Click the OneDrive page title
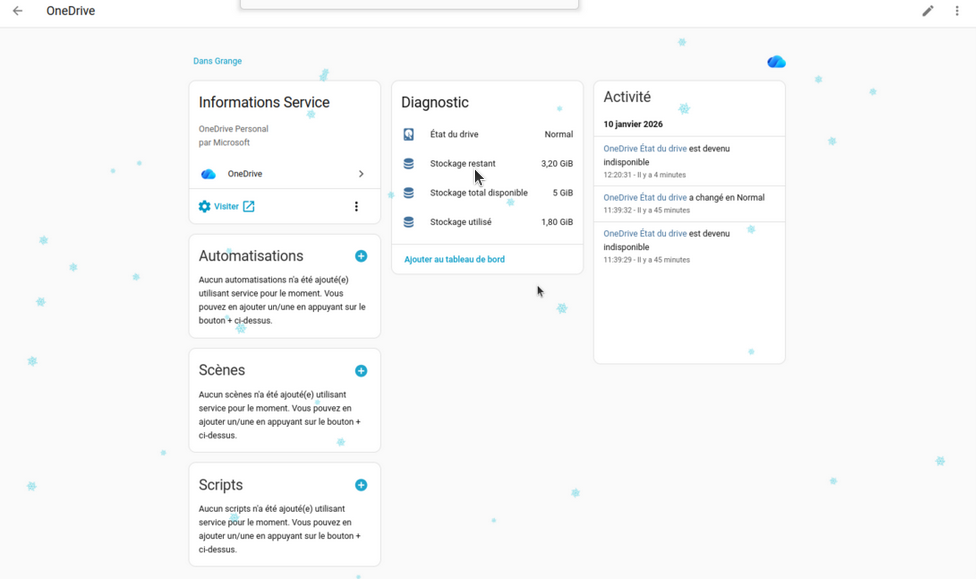976x579 pixels. click(x=70, y=11)
